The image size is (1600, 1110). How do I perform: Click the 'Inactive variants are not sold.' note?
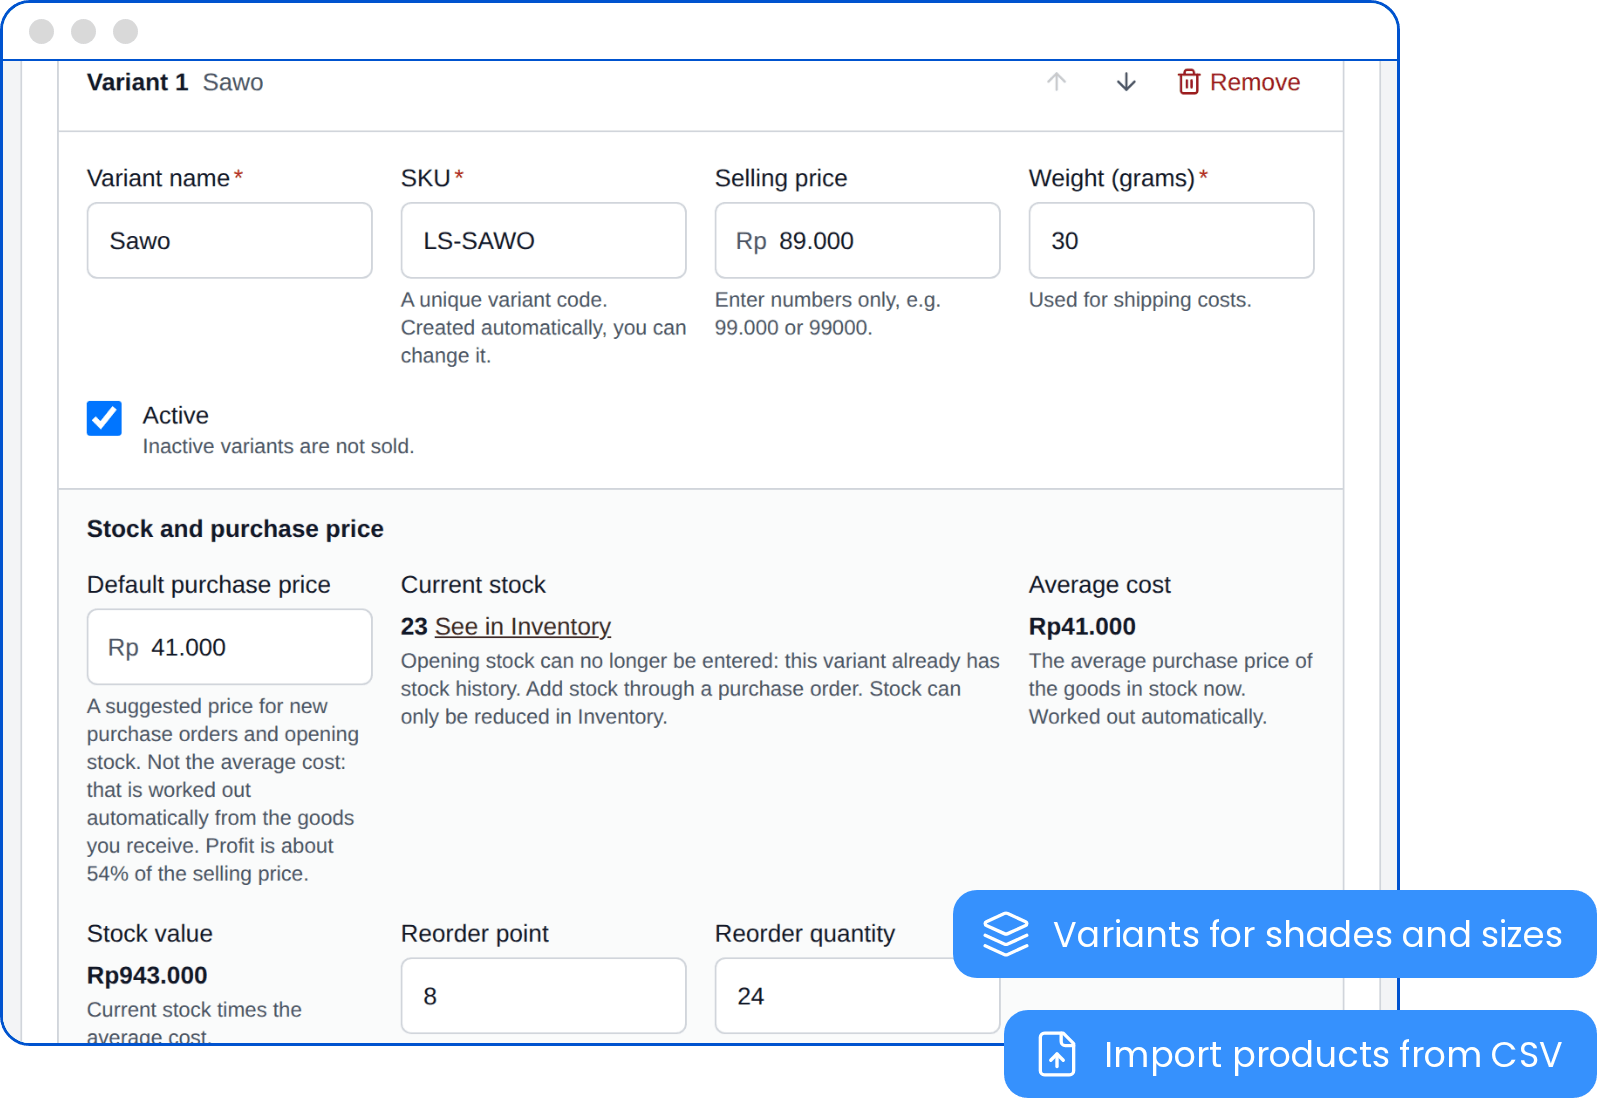278,446
